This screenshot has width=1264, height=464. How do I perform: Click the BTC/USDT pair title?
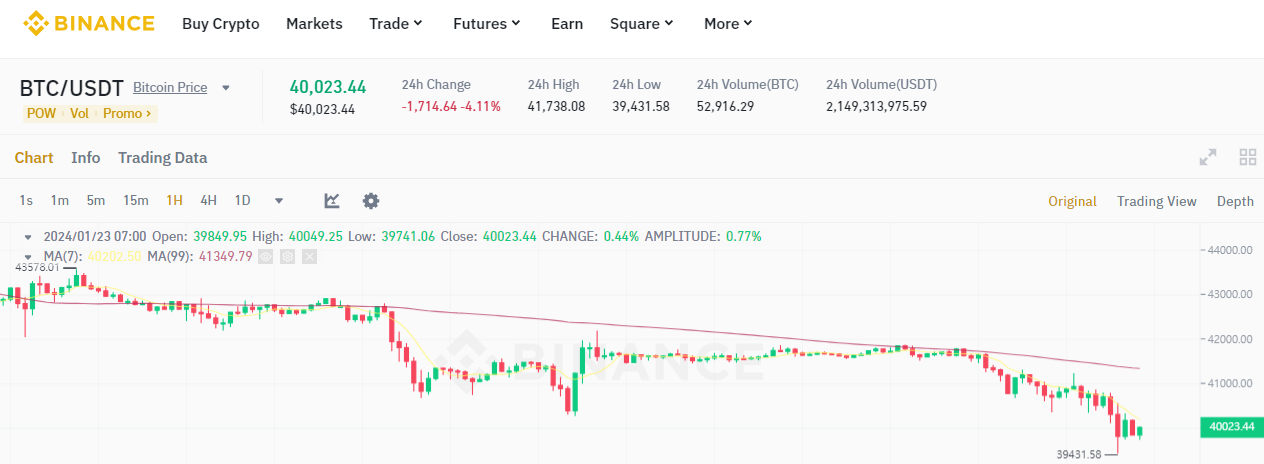pyautogui.click(x=71, y=88)
